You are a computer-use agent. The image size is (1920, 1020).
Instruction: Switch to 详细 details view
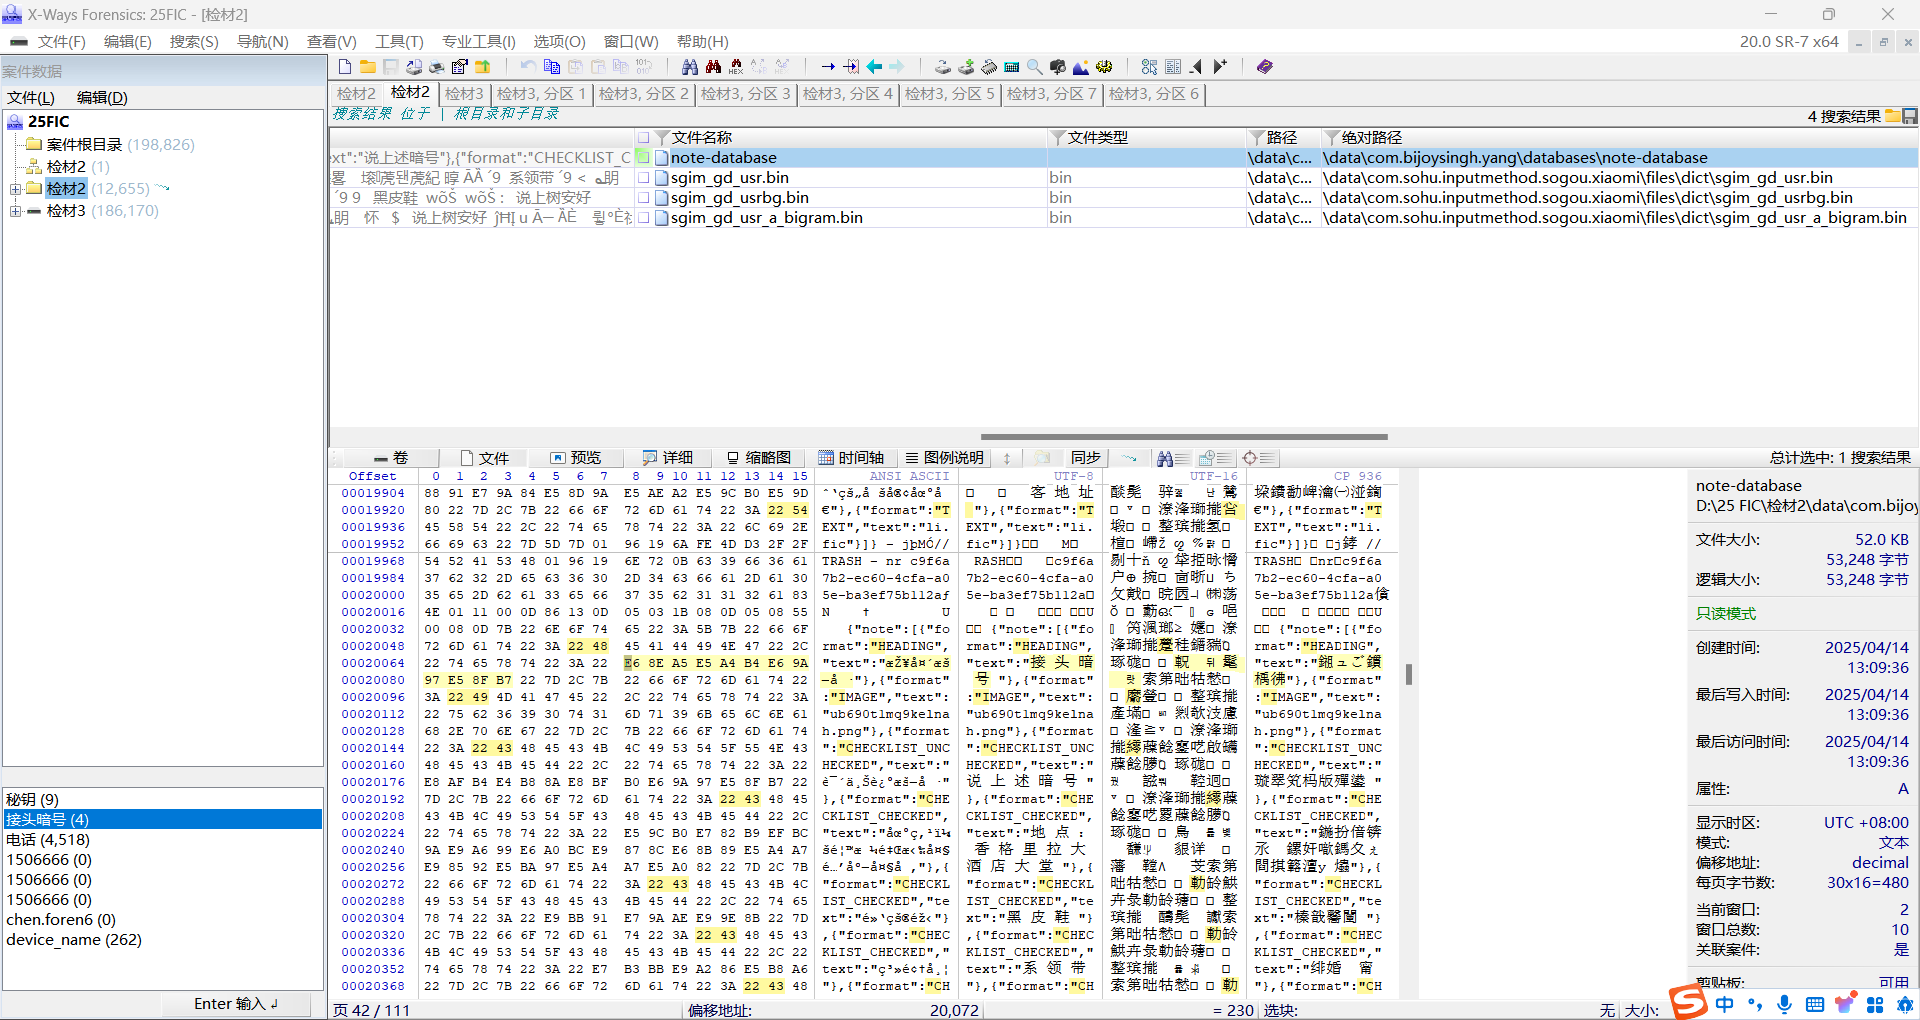click(x=667, y=458)
